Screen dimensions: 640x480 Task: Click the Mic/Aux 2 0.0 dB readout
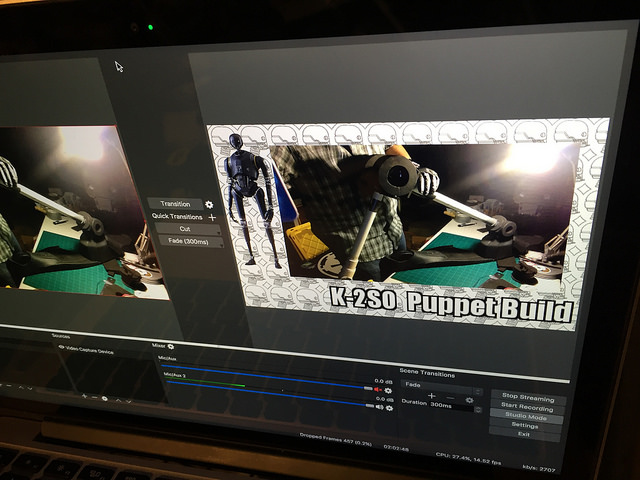point(384,399)
